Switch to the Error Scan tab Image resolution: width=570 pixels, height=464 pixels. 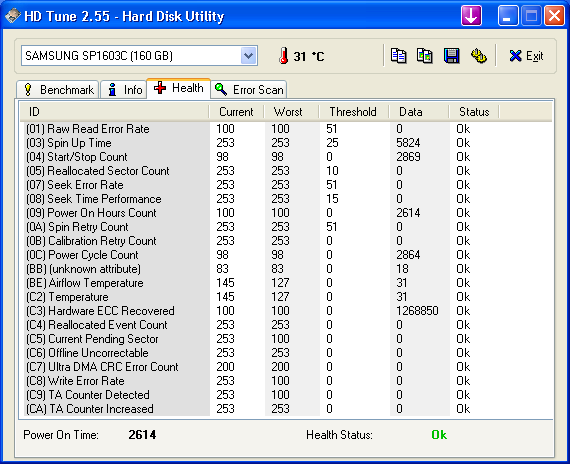pyautogui.click(x=249, y=89)
